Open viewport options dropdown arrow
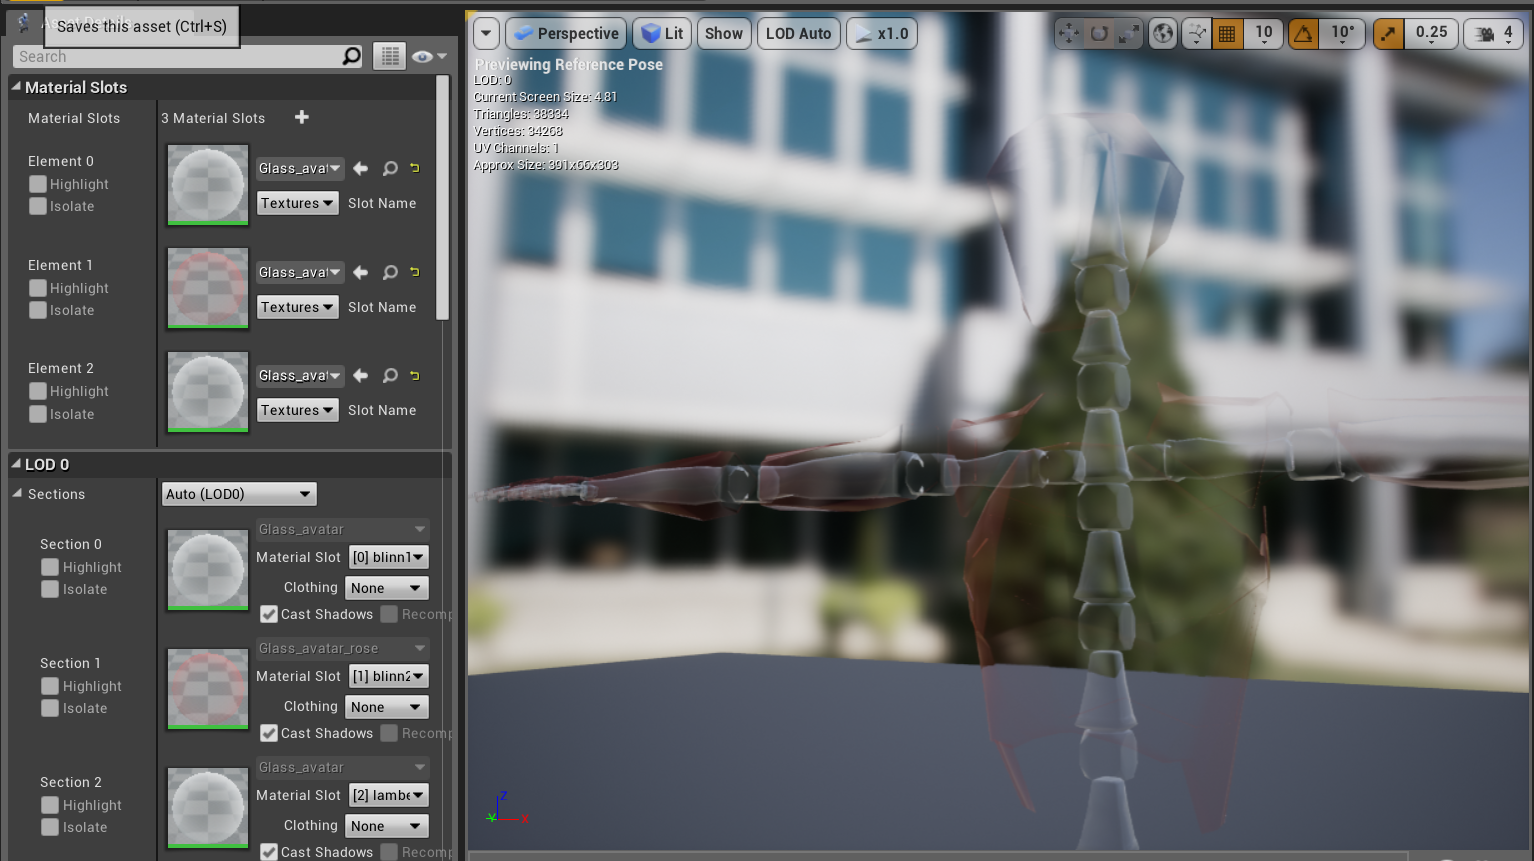1534x861 pixels. pos(486,33)
